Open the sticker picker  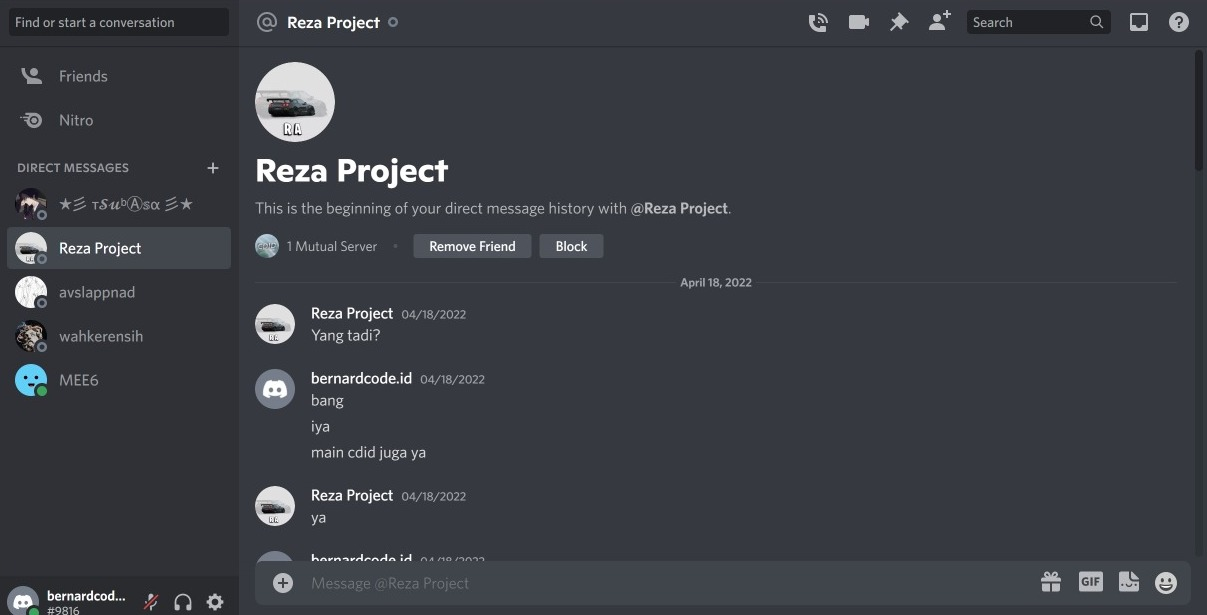1128,582
